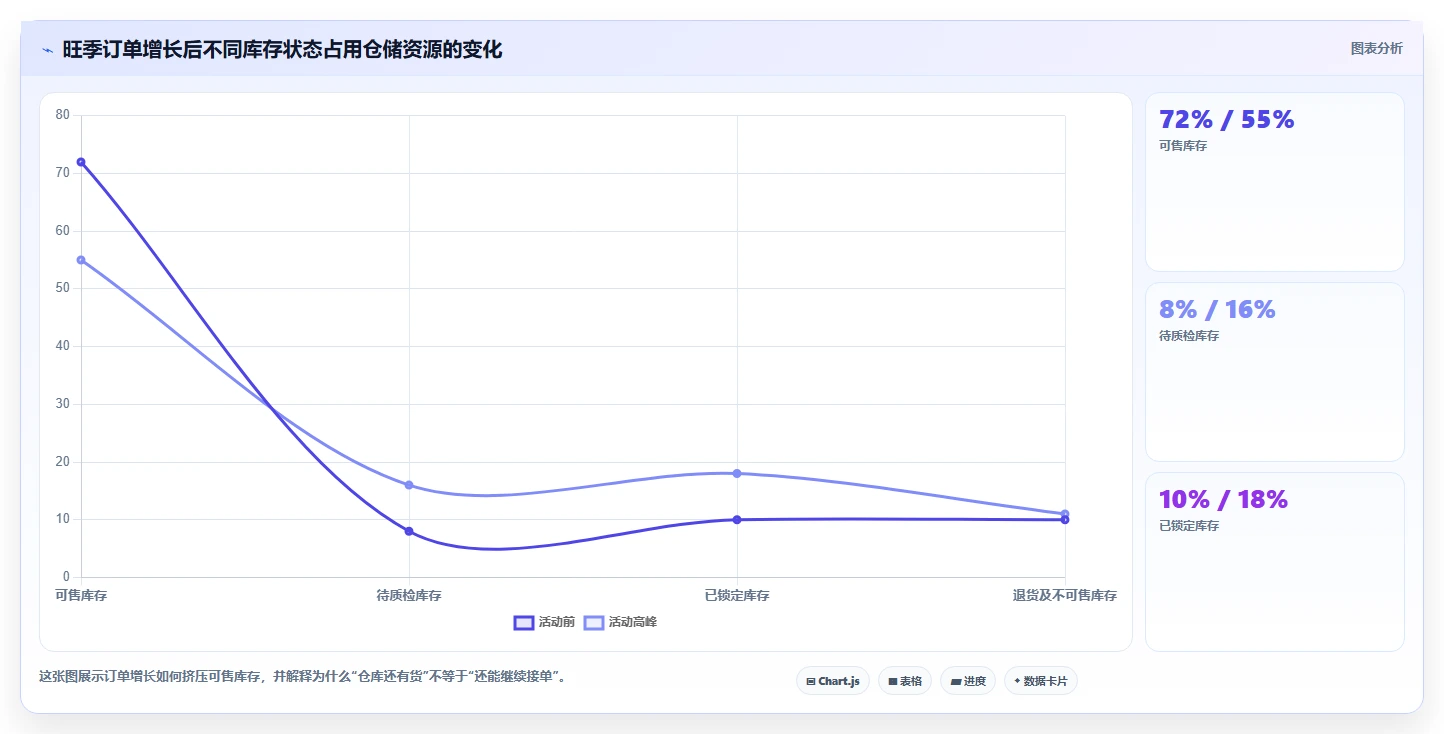The width and height of the screenshot is (1444, 734).
Task: Click the 活动前 point for 待质检库存
Action: coord(409,531)
